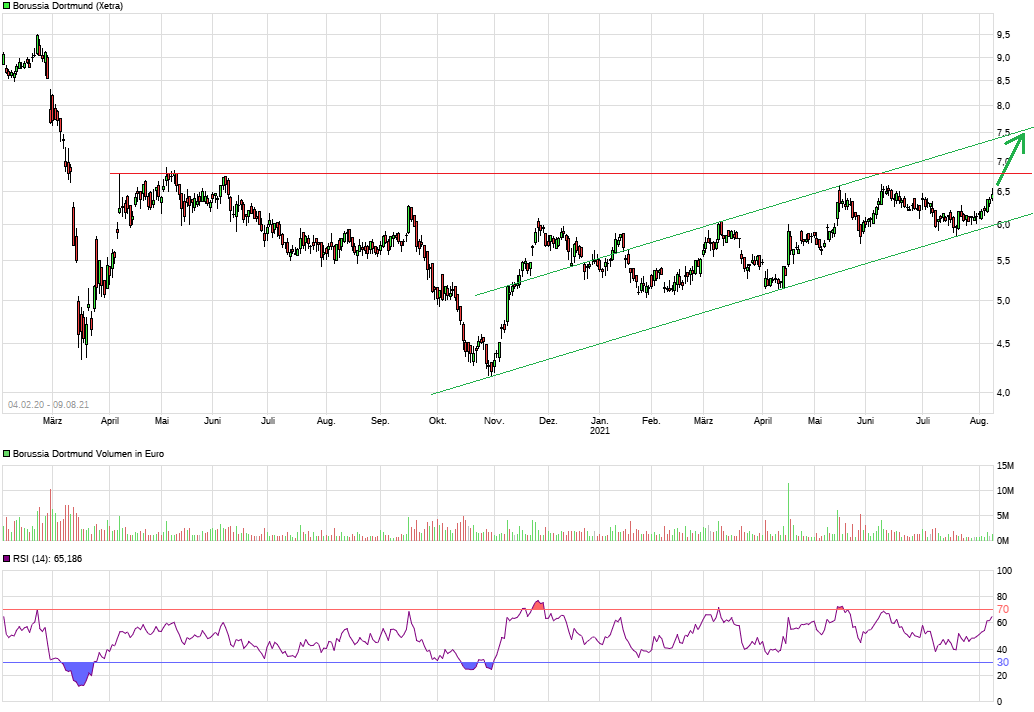The image size is (1034, 712).
Task: Click the 9,5 price axis label
Action: pos(1003,34)
